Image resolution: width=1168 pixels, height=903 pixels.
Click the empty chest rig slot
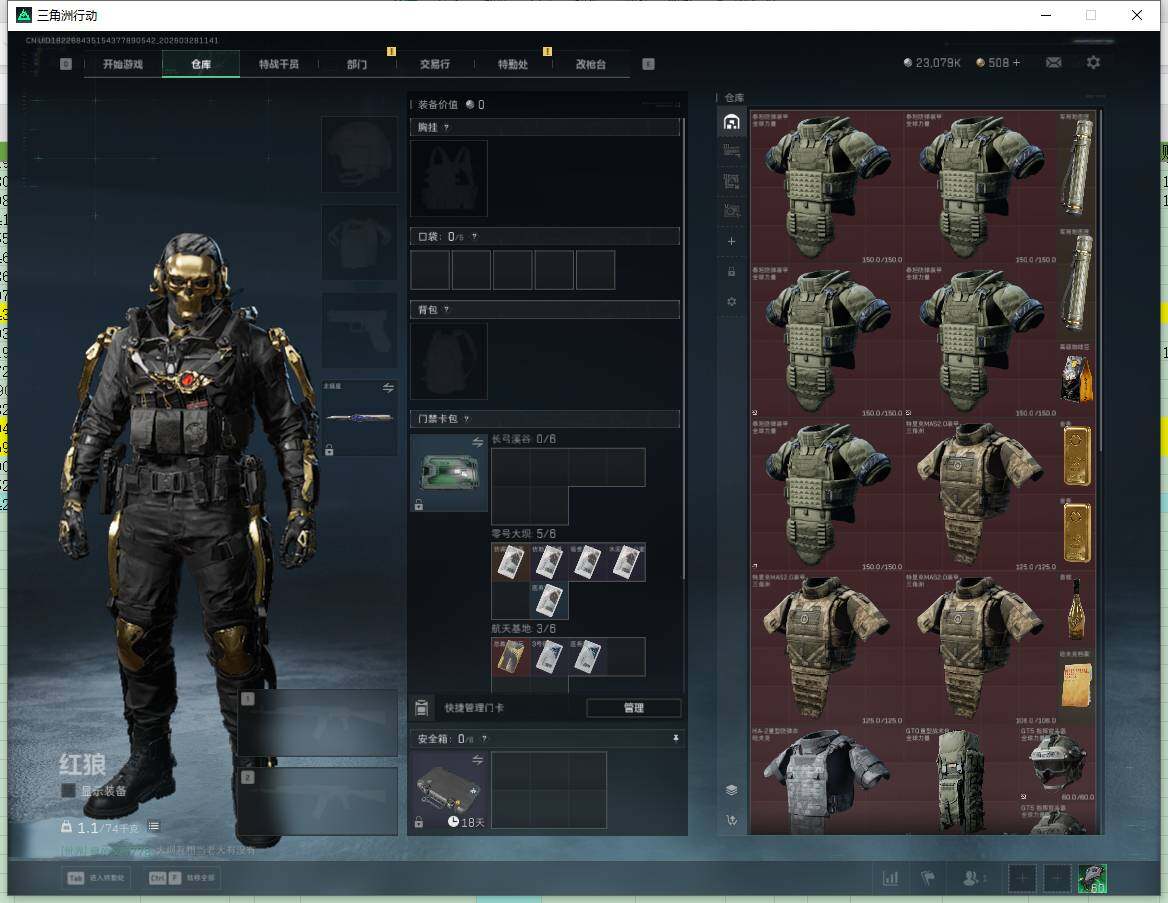[448, 179]
